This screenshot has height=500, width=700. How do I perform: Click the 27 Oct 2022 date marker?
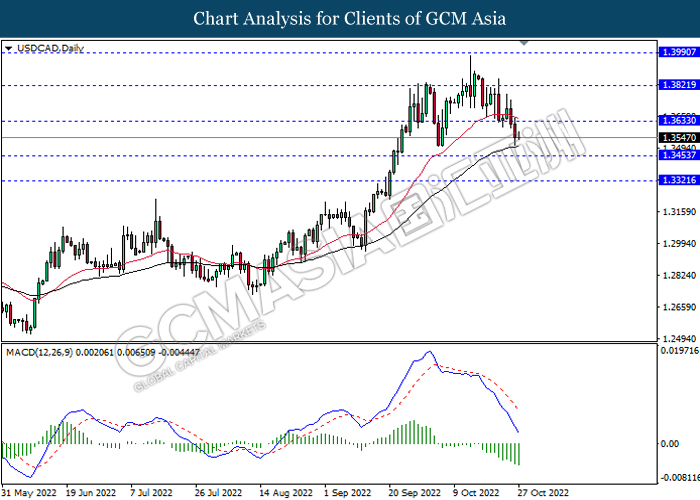point(543,493)
